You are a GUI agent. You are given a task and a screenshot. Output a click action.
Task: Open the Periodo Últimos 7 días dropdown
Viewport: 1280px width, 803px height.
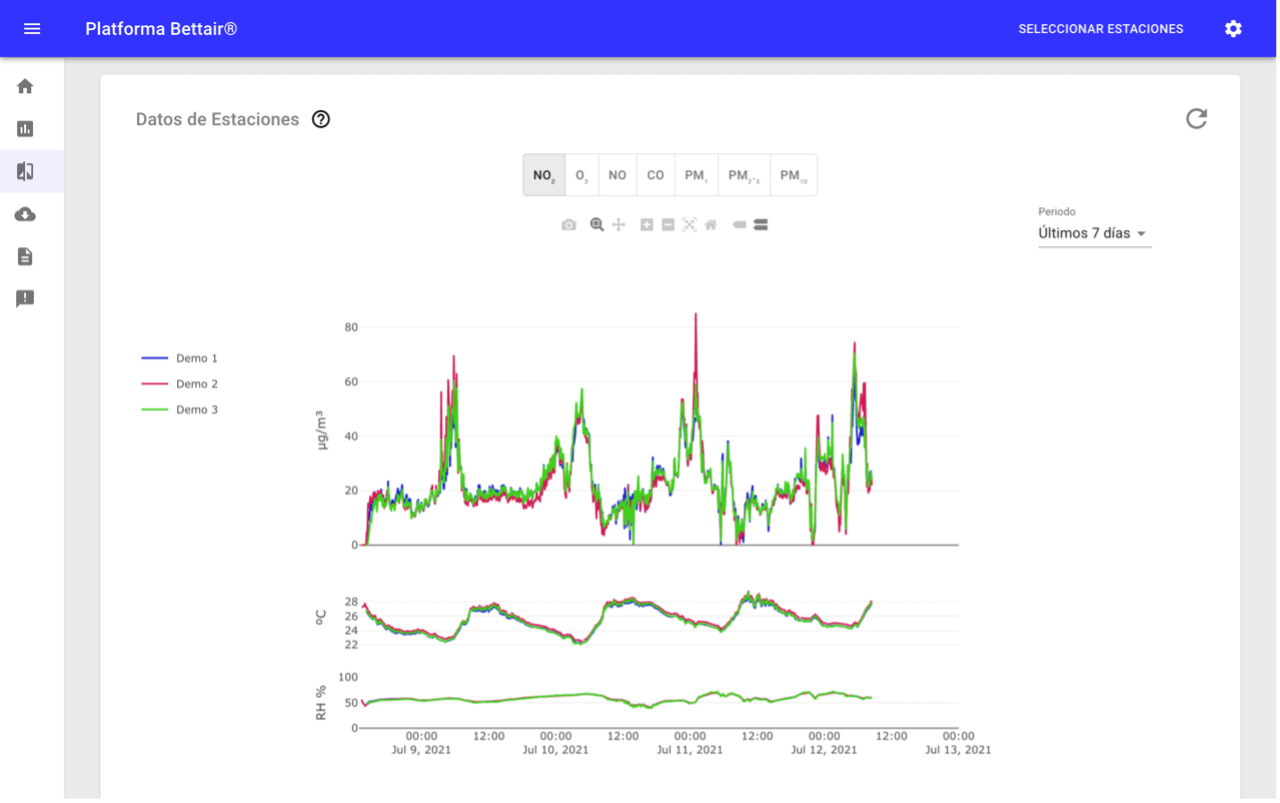coord(1094,233)
